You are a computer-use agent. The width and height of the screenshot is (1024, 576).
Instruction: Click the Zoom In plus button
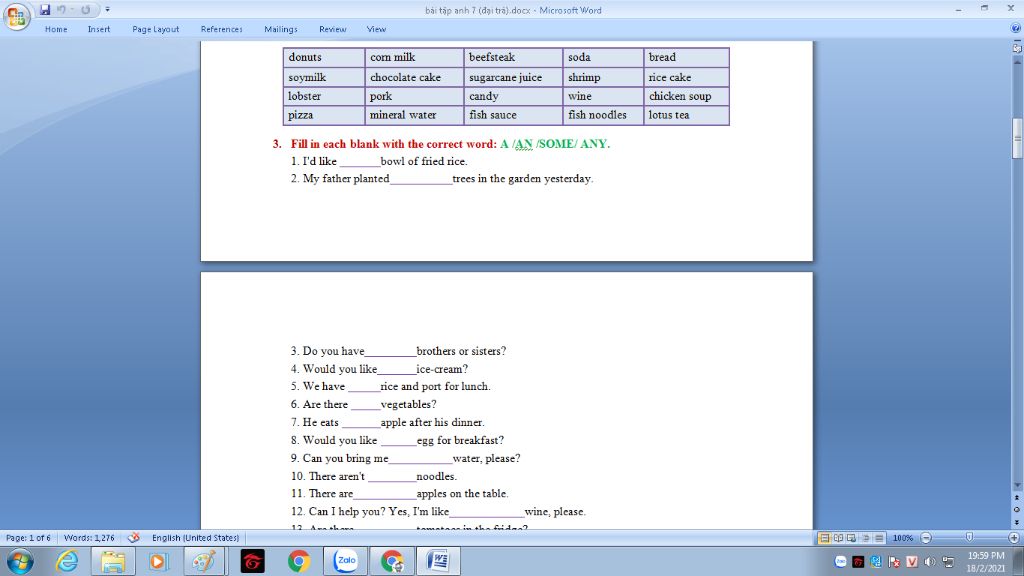(x=1014, y=538)
